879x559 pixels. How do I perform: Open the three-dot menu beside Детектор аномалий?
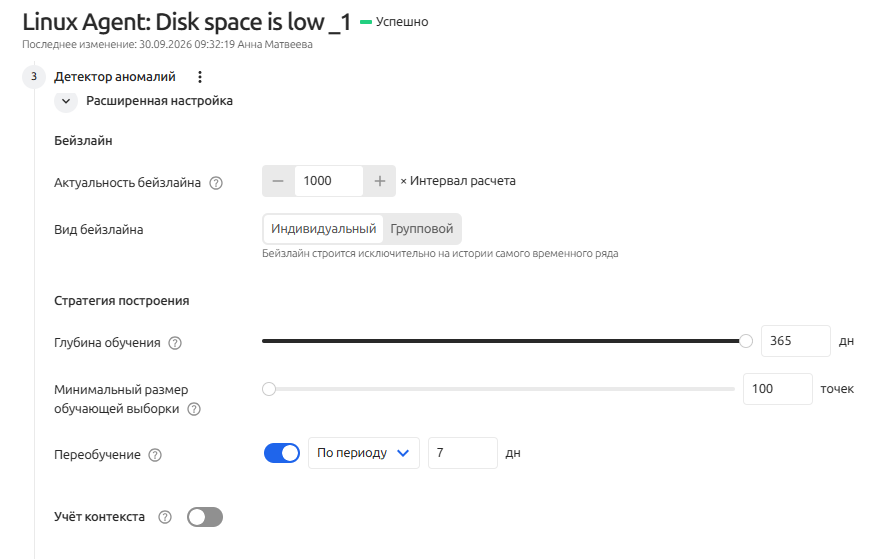[x=200, y=77]
